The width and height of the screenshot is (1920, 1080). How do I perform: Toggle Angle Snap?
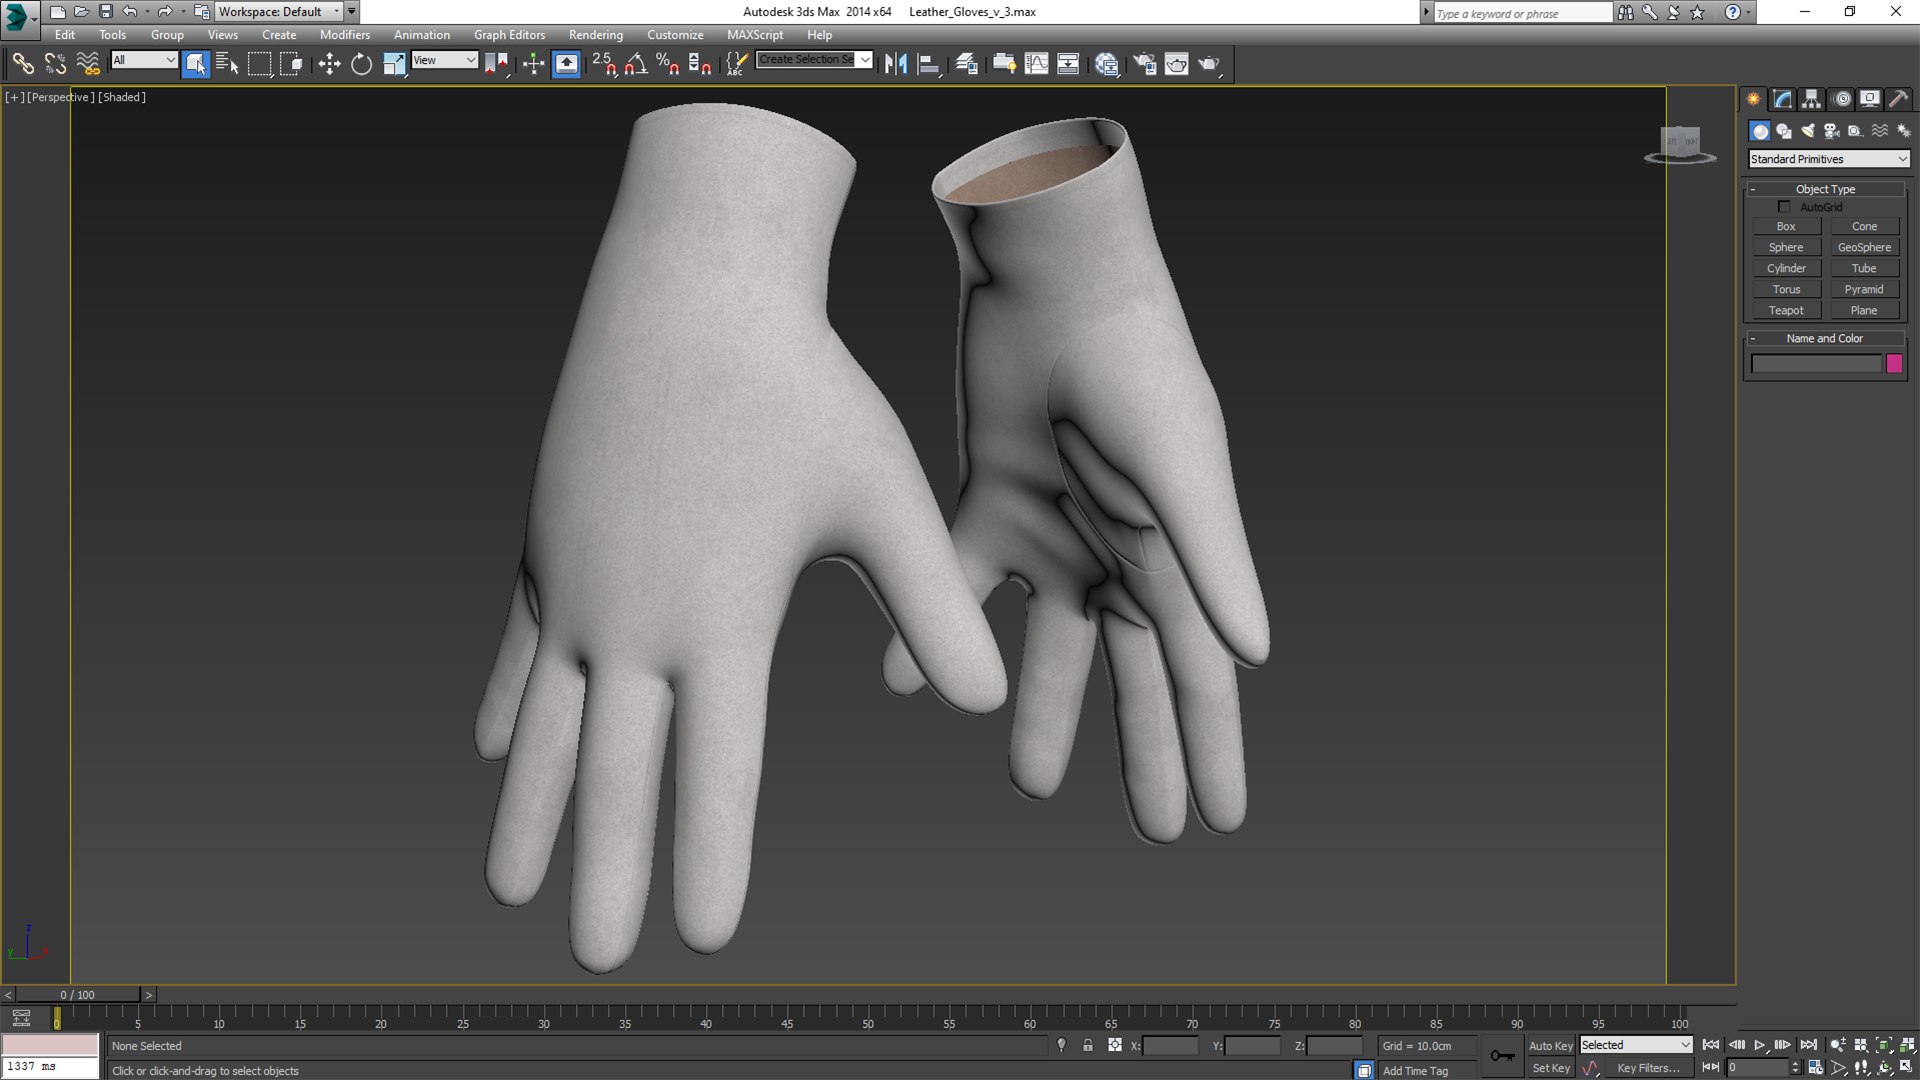pyautogui.click(x=636, y=64)
